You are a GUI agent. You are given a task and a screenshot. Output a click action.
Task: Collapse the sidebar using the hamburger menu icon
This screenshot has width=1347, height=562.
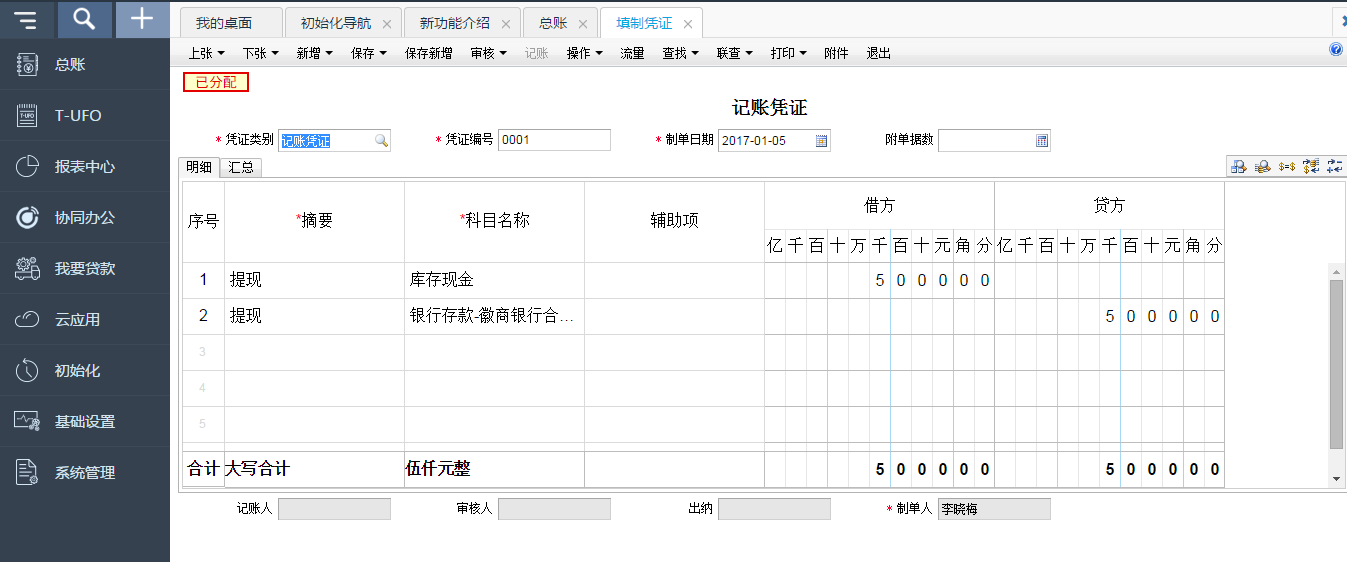[27, 19]
